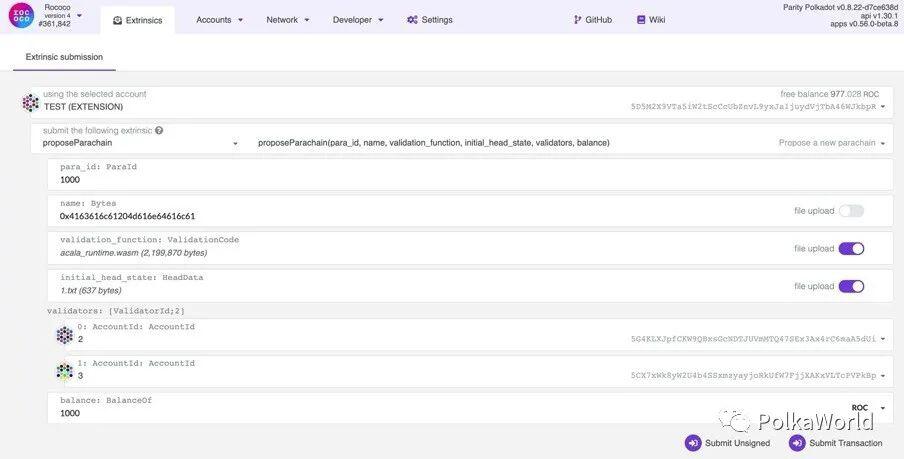Click the Rococo logo icon
Image resolution: width=904 pixels, height=459 pixels.
click(21, 15)
